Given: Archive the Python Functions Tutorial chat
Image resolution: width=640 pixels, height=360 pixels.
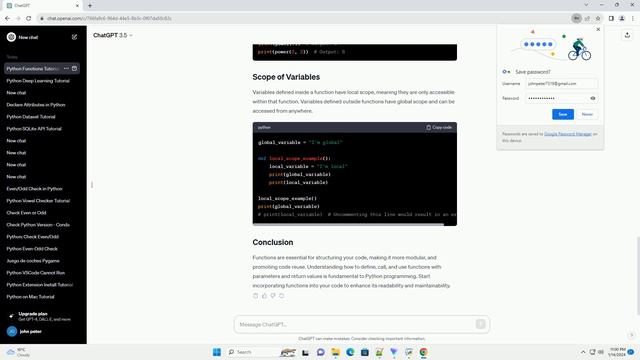Looking at the screenshot, I should click(74, 69).
